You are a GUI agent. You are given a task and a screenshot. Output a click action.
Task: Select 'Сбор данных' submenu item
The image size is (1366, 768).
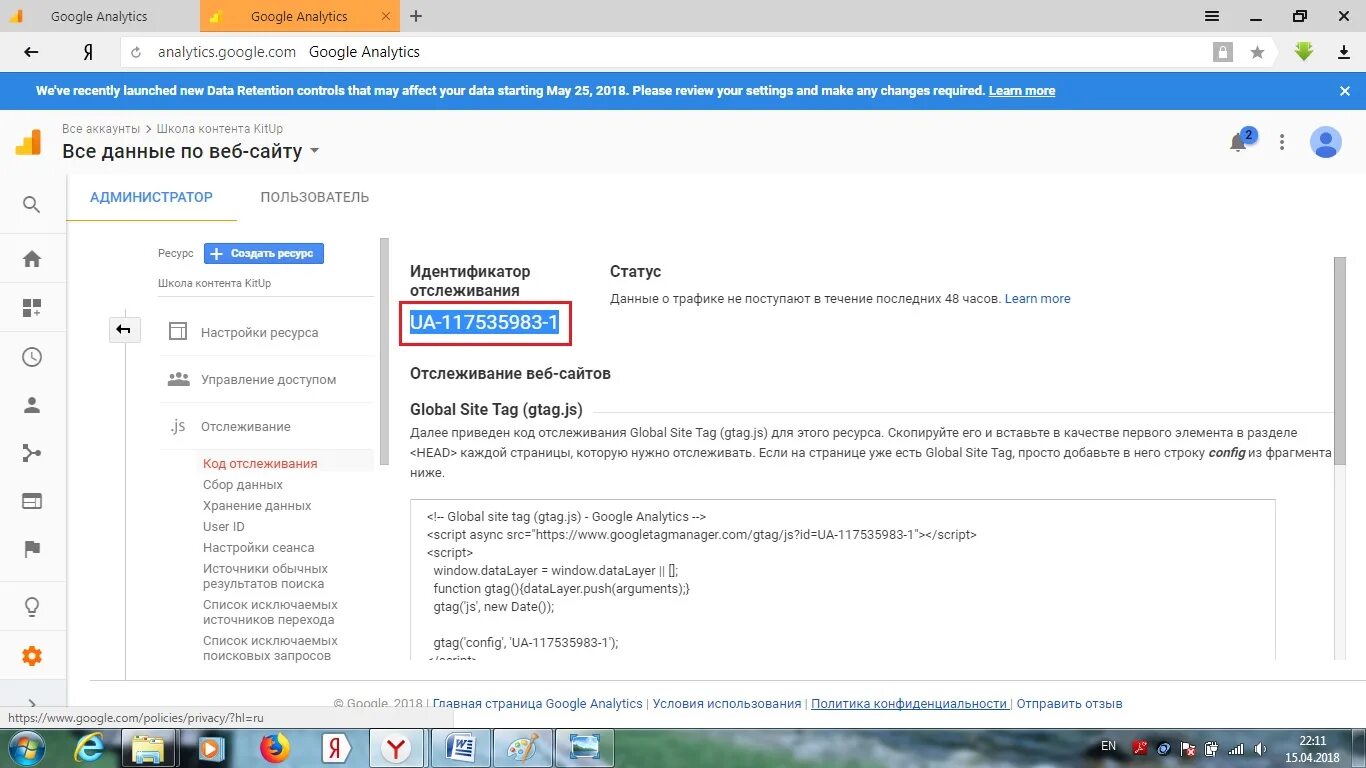pos(243,484)
